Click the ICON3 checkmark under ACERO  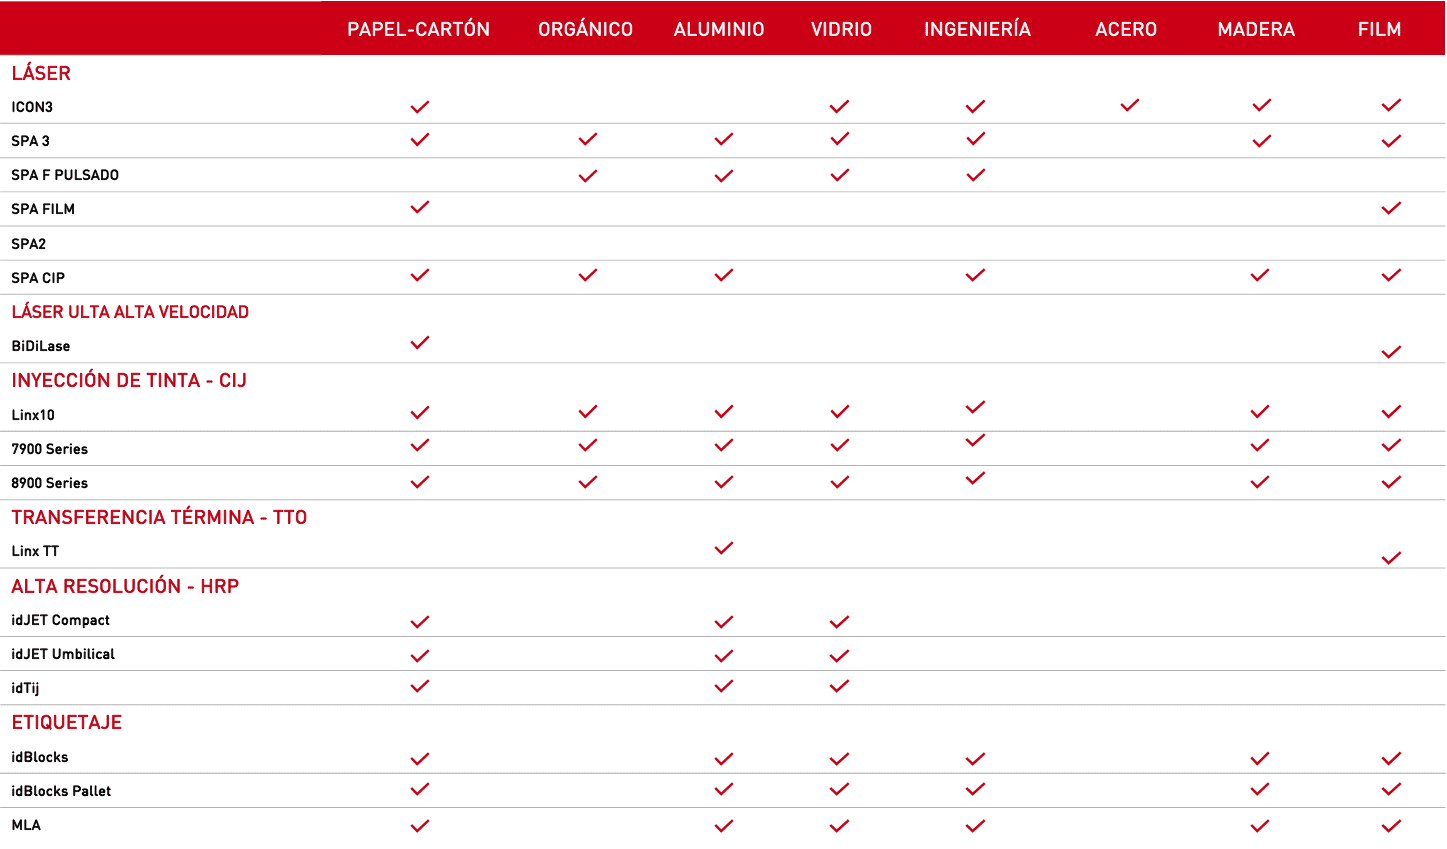click(x=1130, y=105)
